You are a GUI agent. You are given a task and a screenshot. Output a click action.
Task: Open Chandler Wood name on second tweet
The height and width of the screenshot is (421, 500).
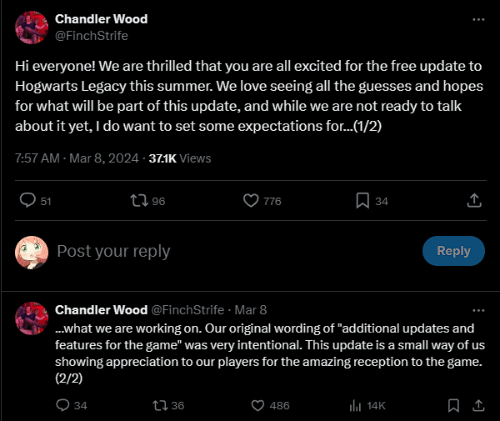click(x=101, y=310)
